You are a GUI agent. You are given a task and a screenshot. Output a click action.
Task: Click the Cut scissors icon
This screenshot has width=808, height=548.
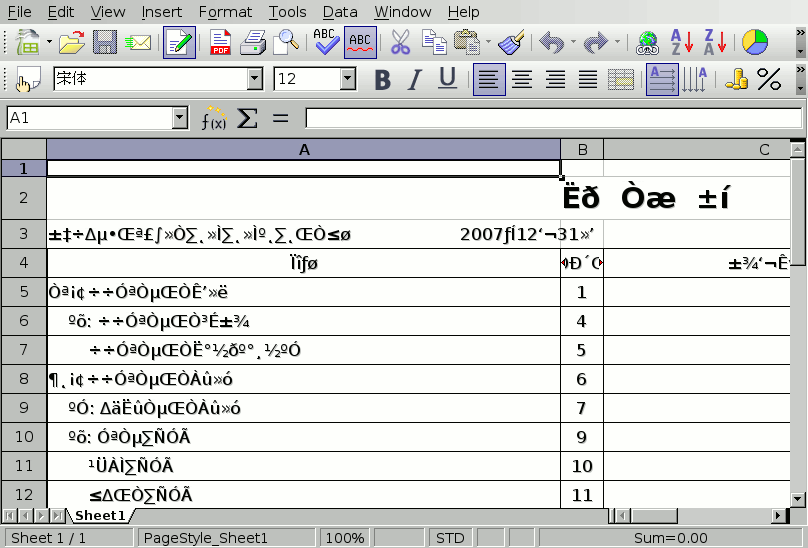point(400,43)
